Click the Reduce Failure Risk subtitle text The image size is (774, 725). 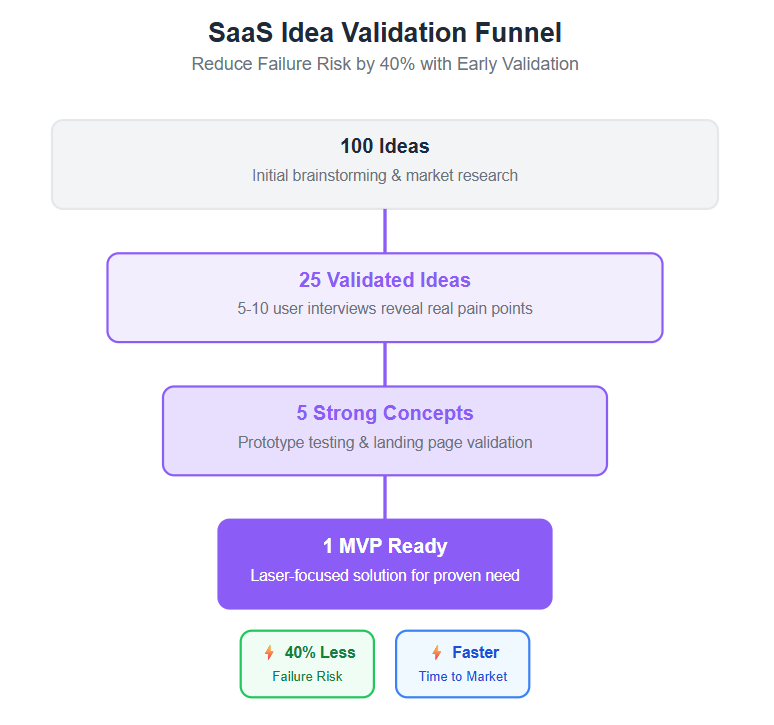385,64
